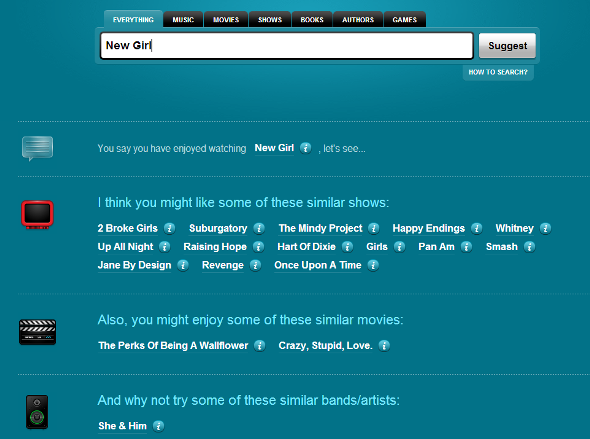Select the Shows tab
The image size is (590, 439).
(270, 19)
